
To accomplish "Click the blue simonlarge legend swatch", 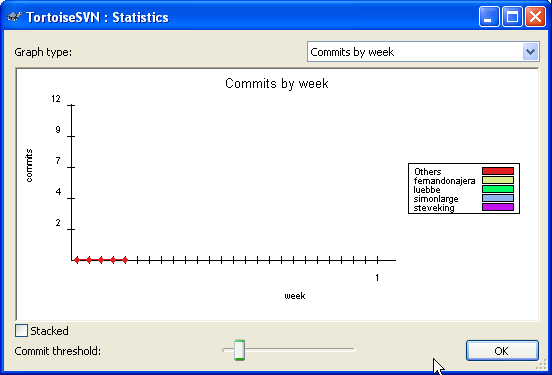I will click(498, 198).
